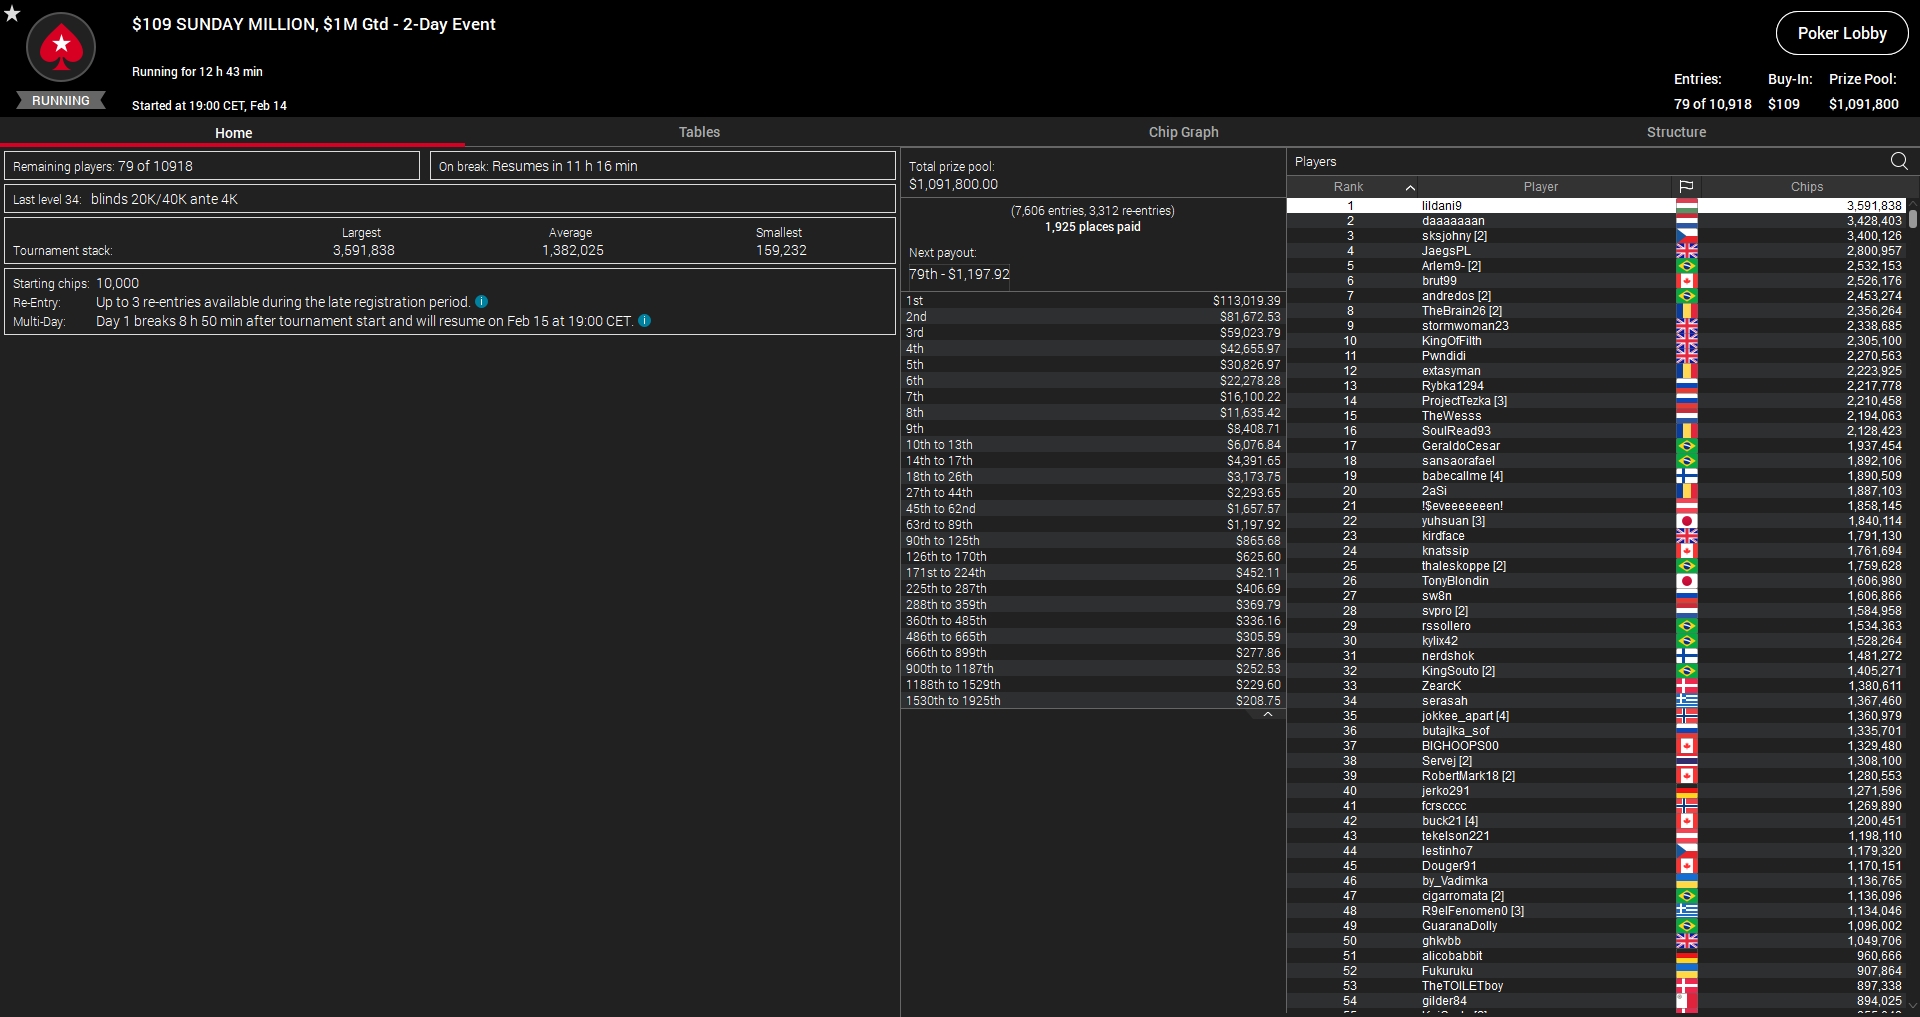Open the Structure tab
Viewport: 1920px width, 1017px height.
point(1676,132)
